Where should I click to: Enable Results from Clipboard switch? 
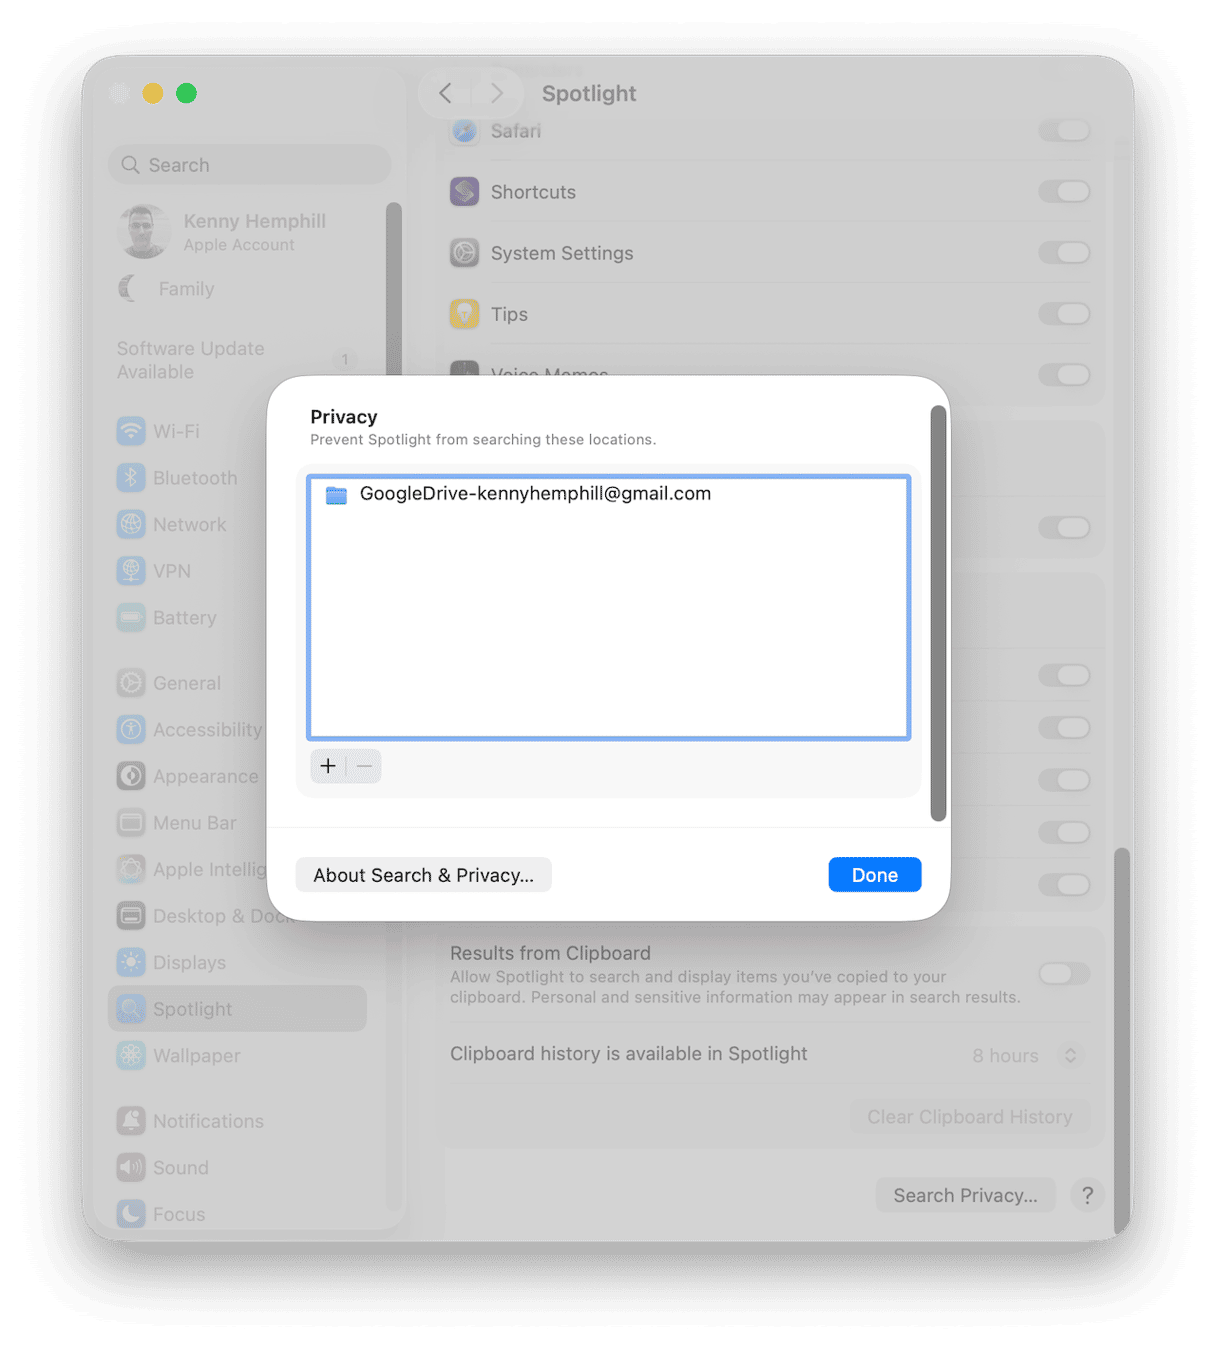1064,974
